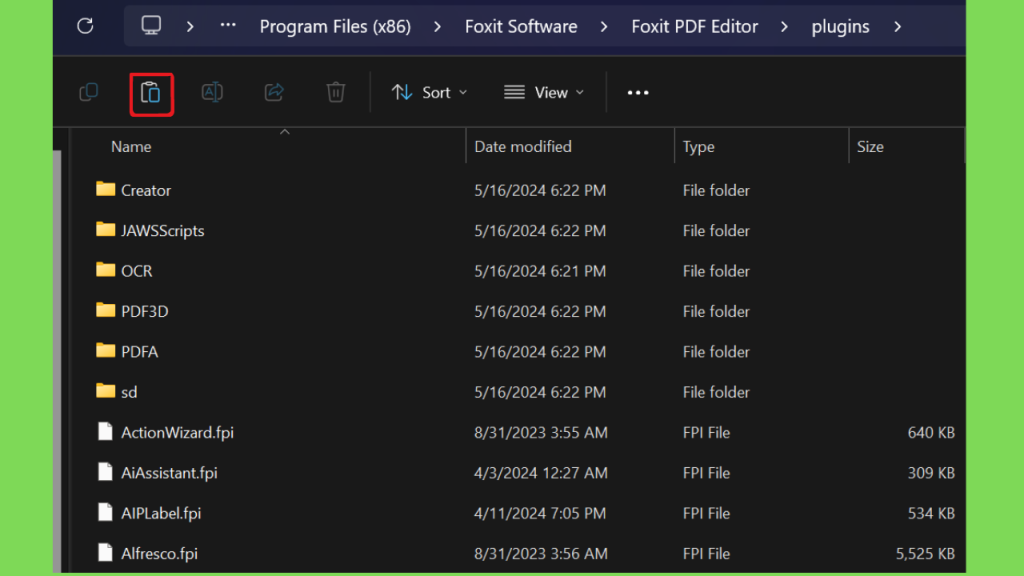Click the Paste toolbar icon
The image size is (1024, 576).
pos(151,93)
